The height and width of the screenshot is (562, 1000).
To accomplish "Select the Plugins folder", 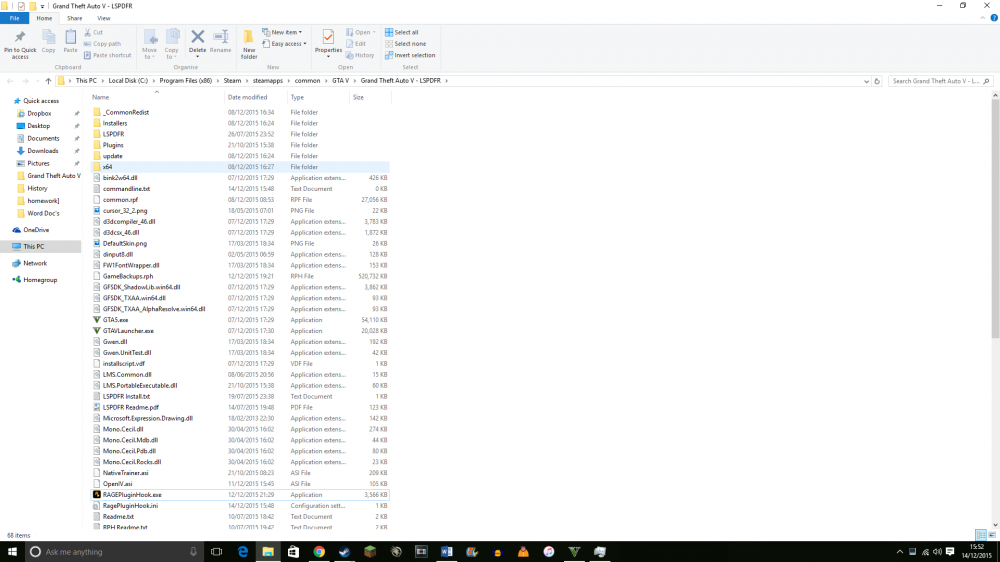I will click(240, 145).
